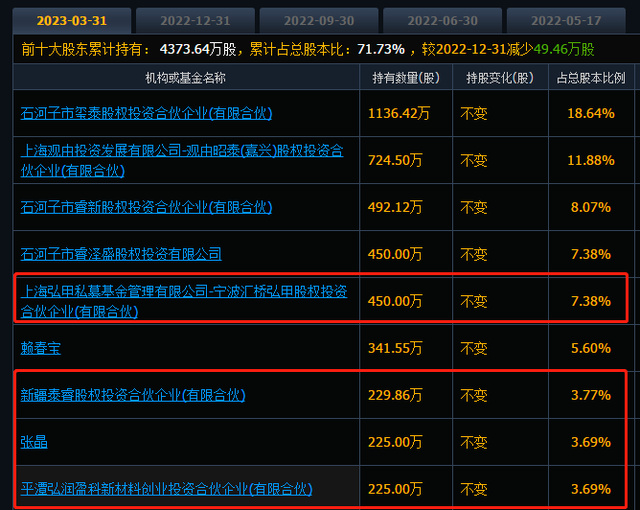Switch to the 2022-06-30 tab

tap(443, 21)
